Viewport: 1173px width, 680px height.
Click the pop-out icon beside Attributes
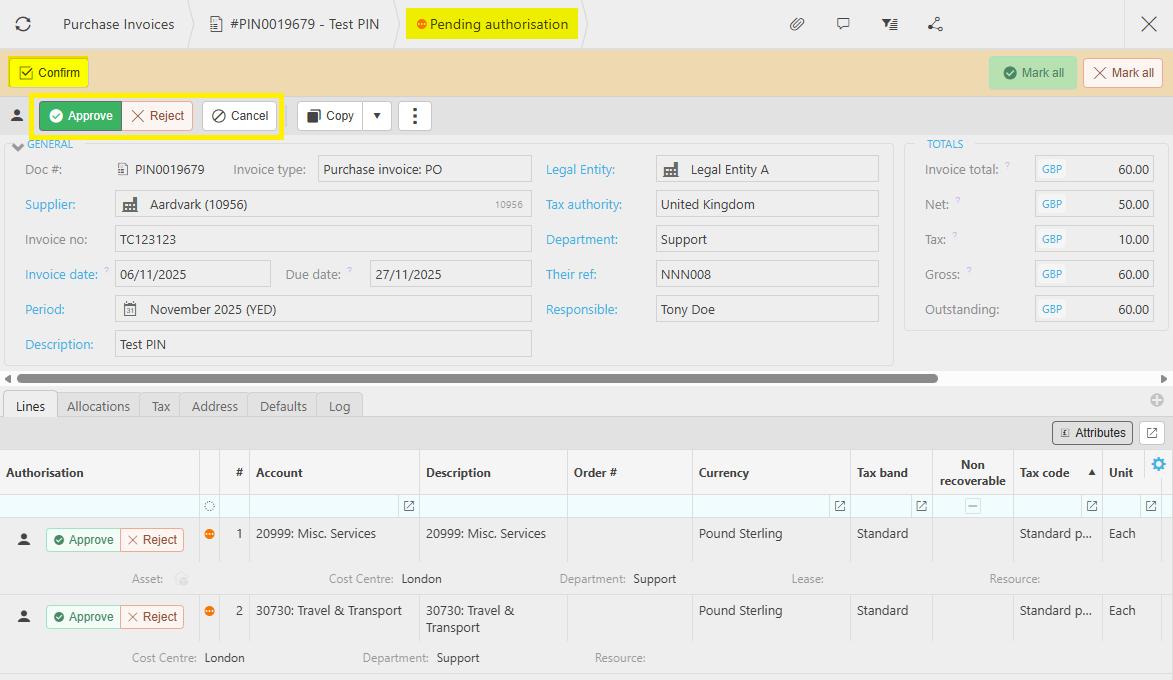tap(1152, 433)
